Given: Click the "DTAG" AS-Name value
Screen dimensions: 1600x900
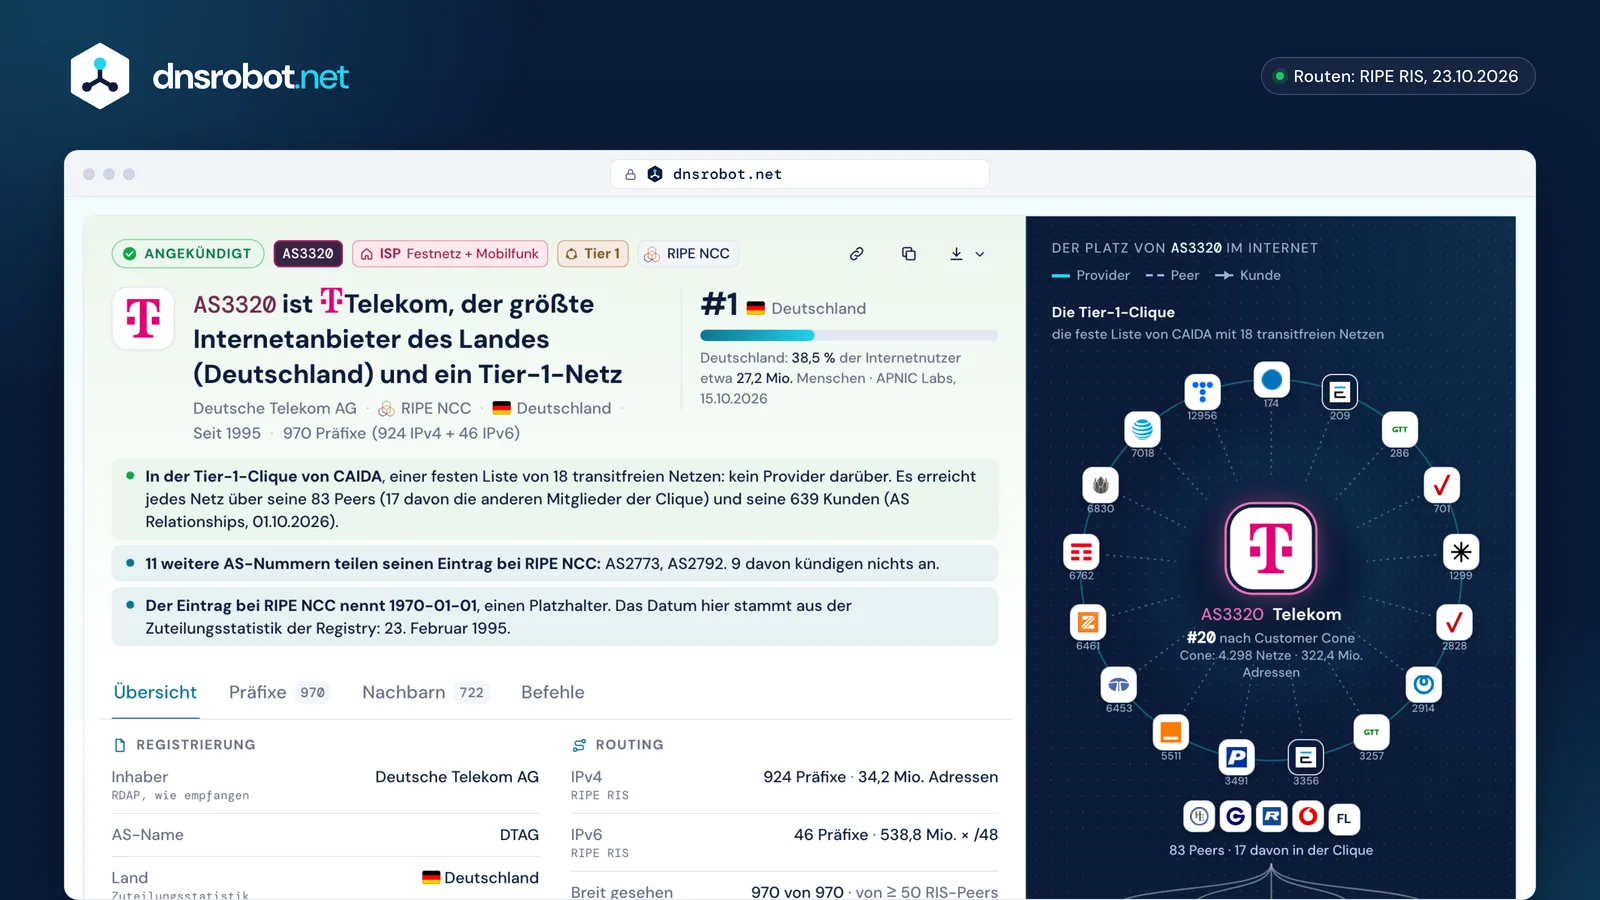Looking at the screenshot, I should click(x=519, y=835).
